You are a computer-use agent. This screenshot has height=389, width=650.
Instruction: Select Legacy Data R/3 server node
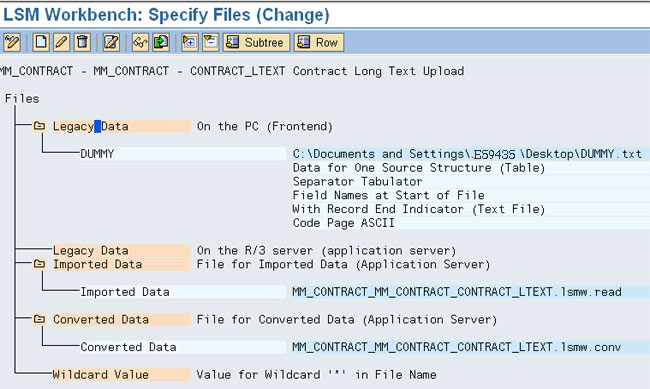click(x=121, y=250)
